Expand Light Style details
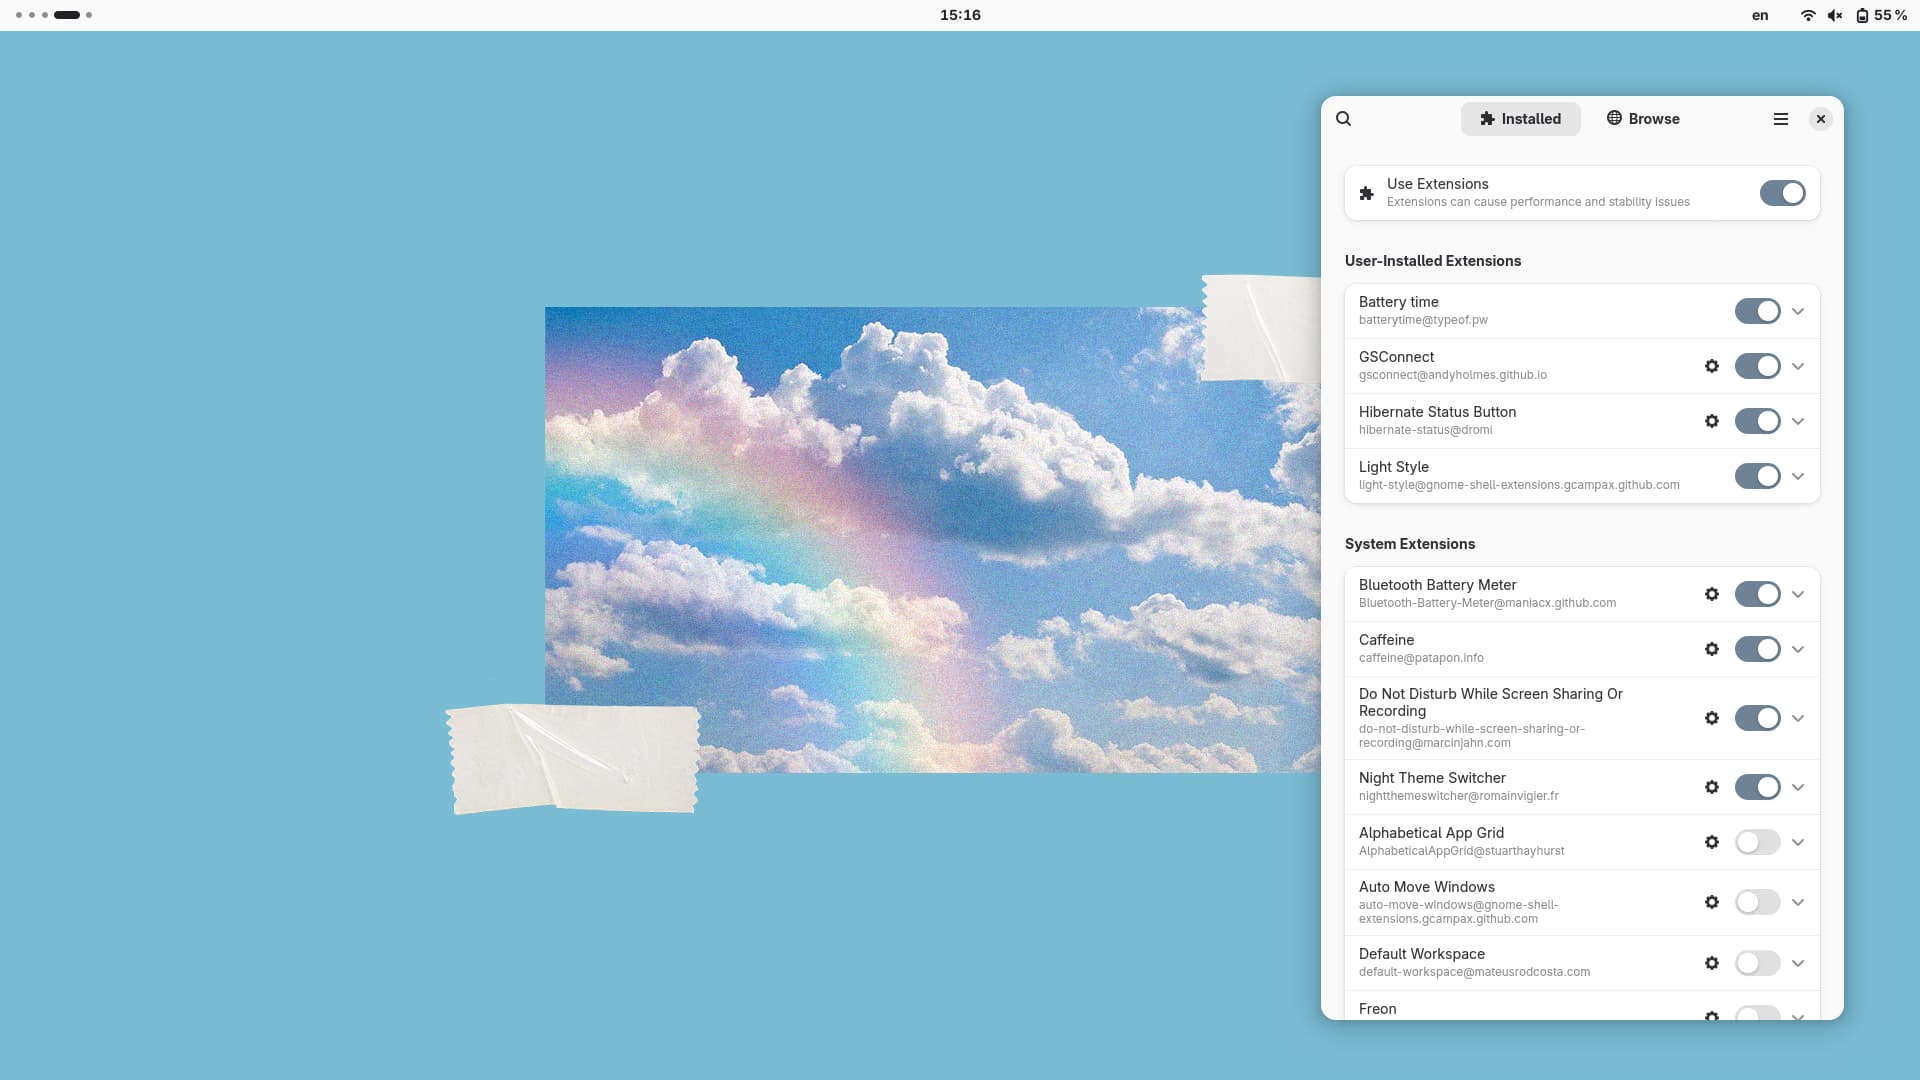Screen dimensions: 1920x1080 point(1798,476)
